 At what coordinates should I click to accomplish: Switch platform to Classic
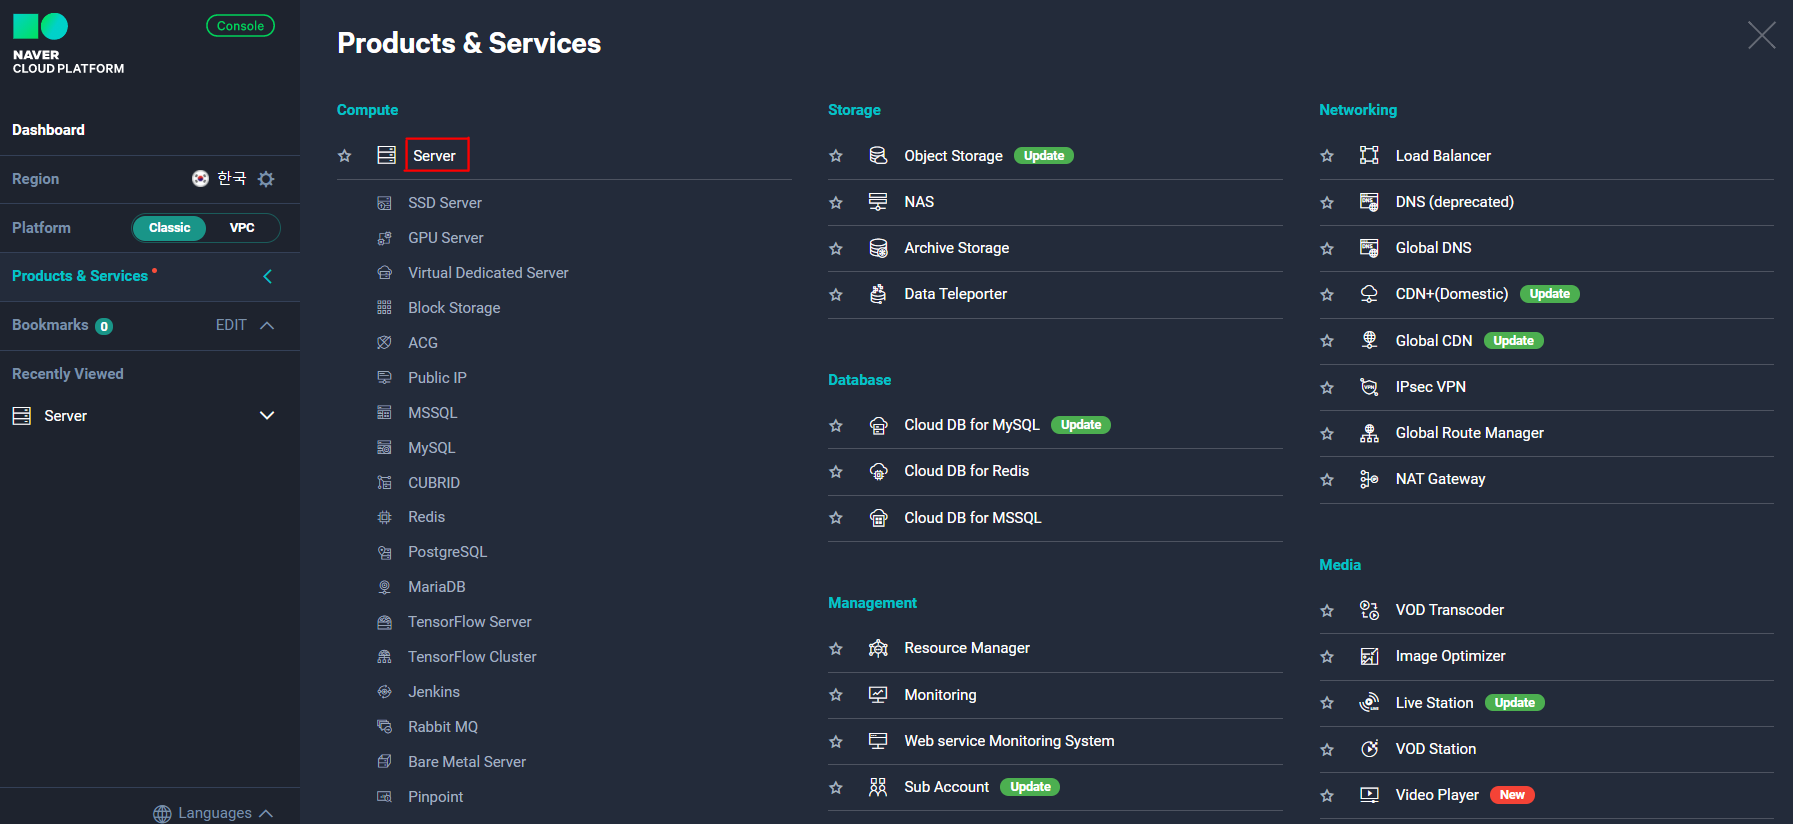pos(169,228)
